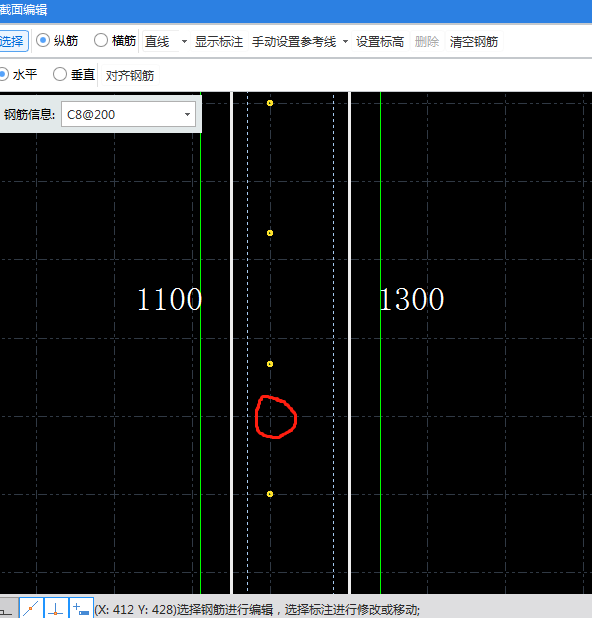592x618 pixels.
Task: Select the 纵筋 radio button
Action: (43, 40)
